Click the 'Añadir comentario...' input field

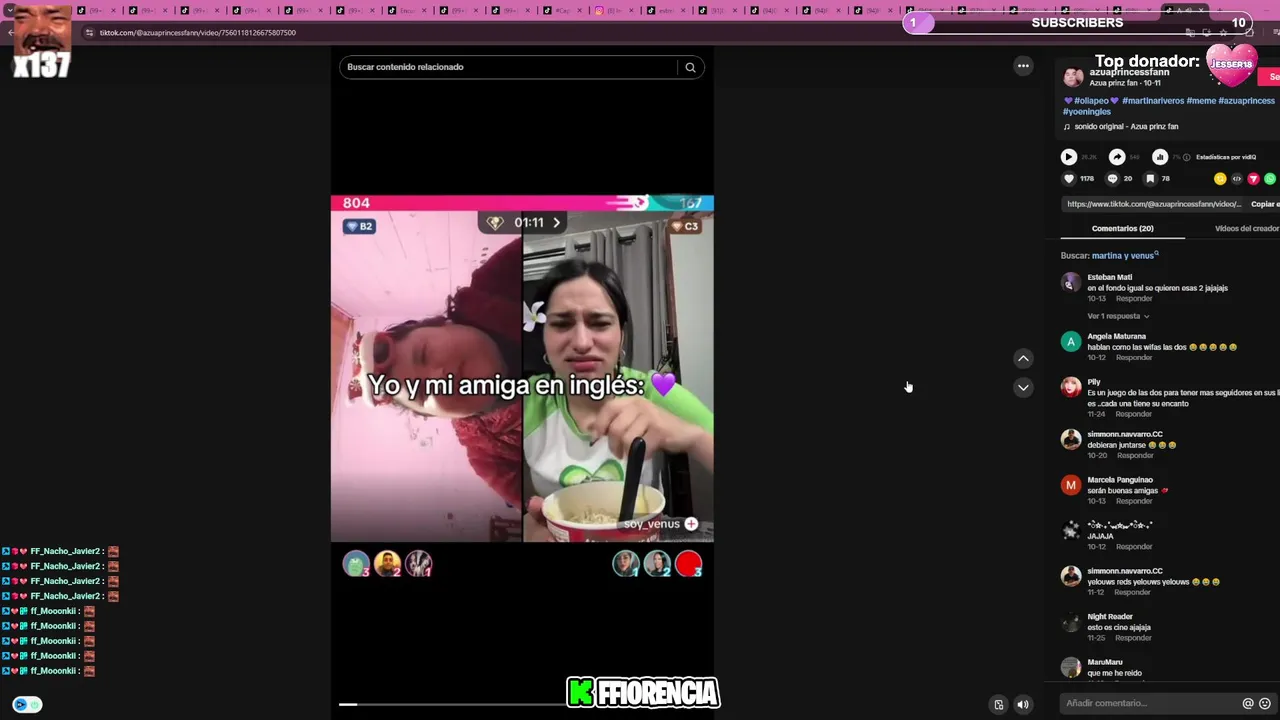click(1150, 704)
